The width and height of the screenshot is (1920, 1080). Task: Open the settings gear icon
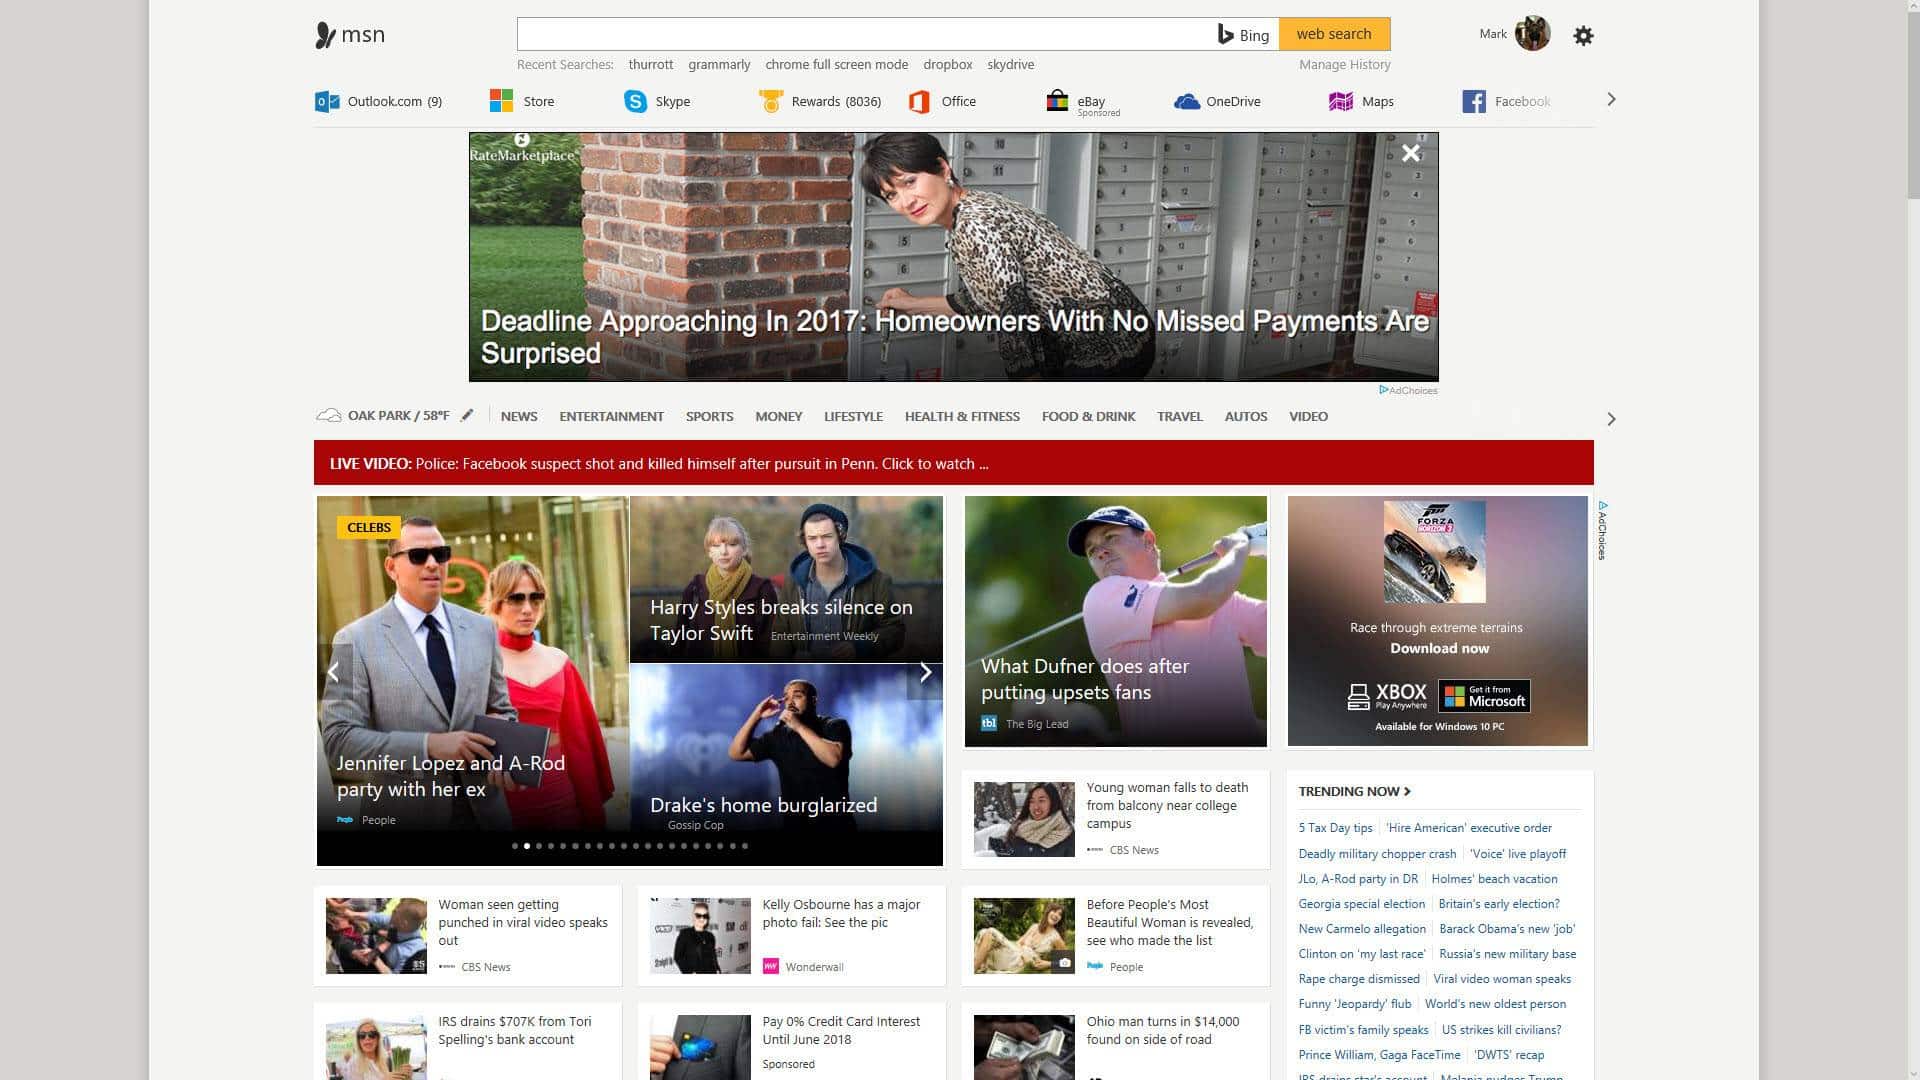pos(1583,36)
